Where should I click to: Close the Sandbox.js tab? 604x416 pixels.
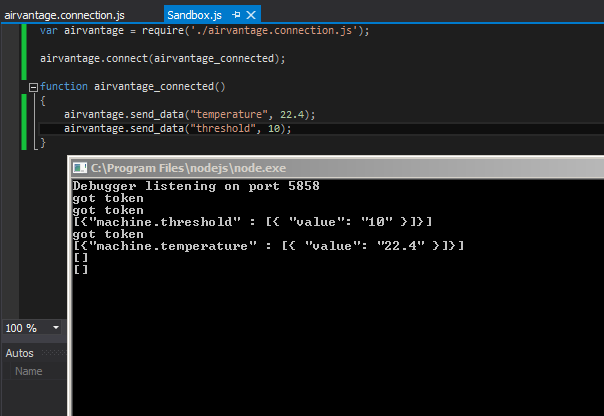click(250, 15)
